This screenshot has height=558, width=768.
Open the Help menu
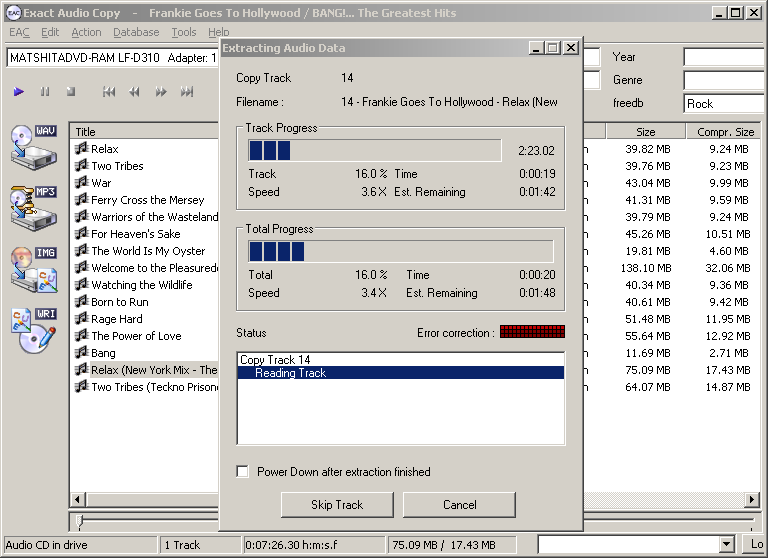tap(218, 32)
